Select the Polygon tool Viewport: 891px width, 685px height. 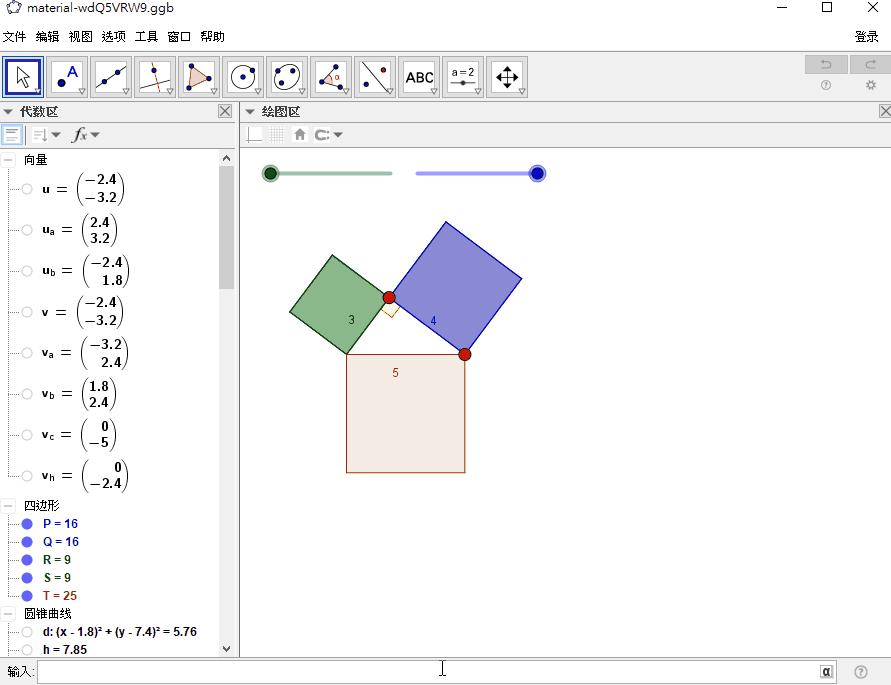click(x=199, y=76)
